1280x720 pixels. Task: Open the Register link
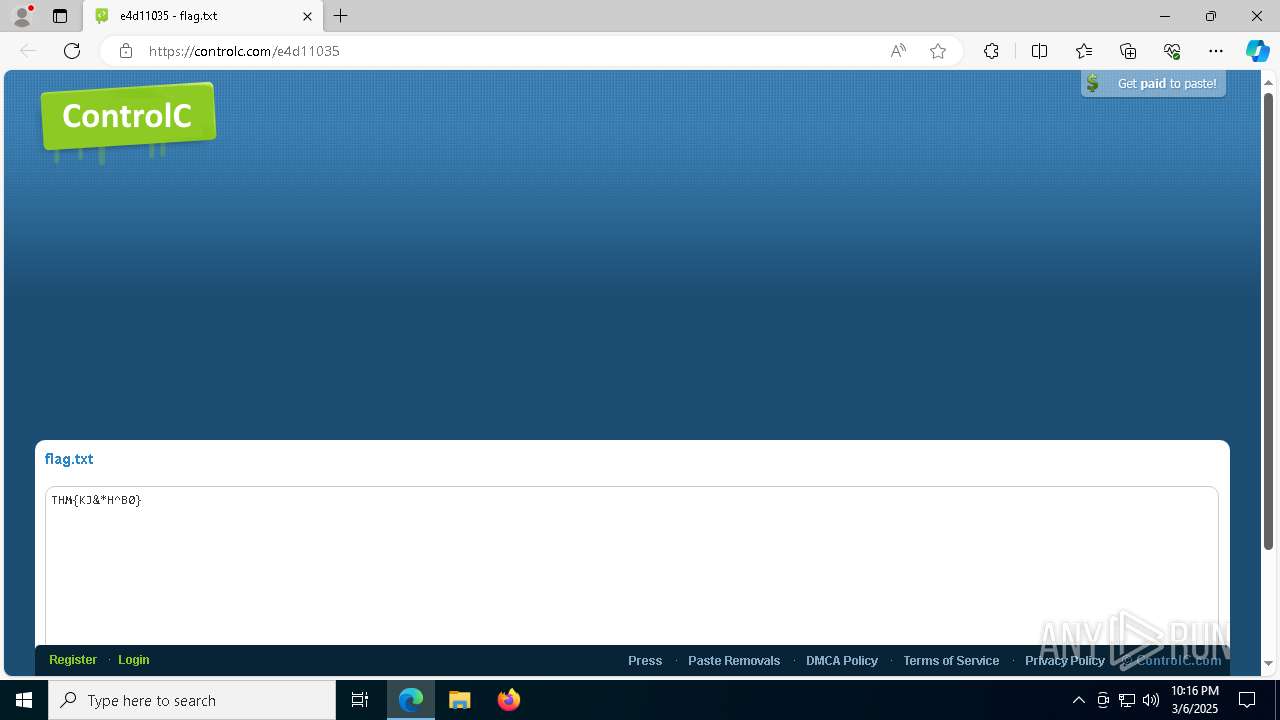(x=73, y=660)
